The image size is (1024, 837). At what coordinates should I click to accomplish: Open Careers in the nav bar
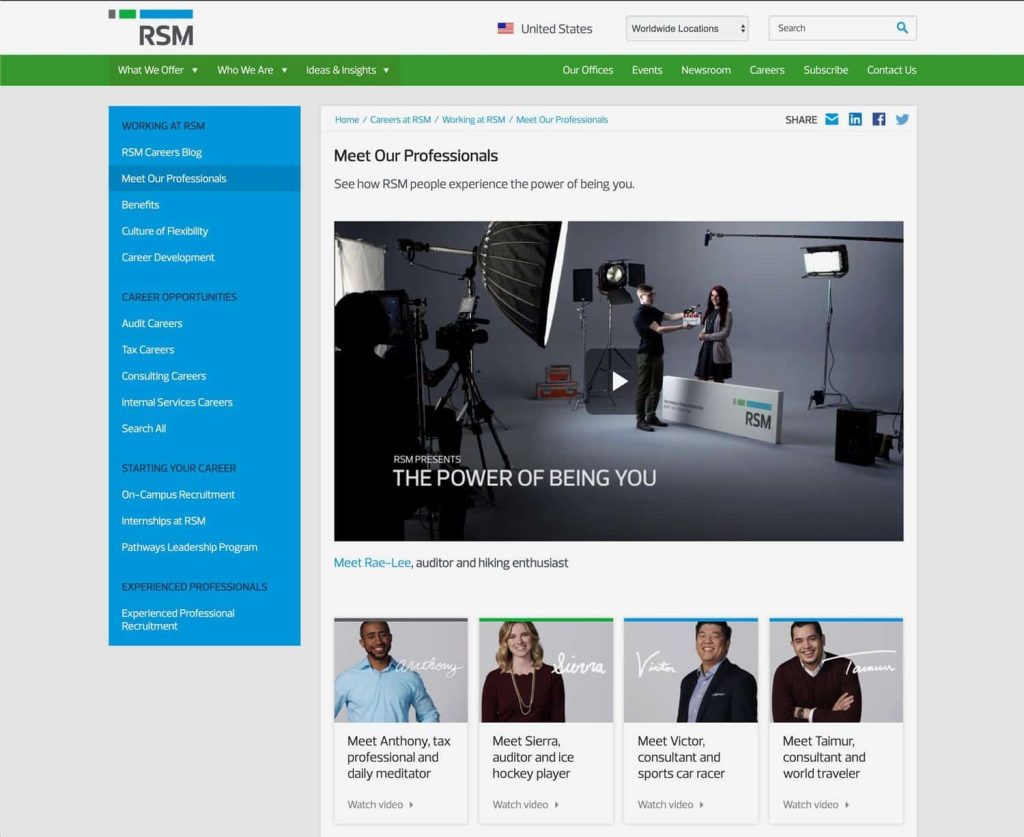767,70
